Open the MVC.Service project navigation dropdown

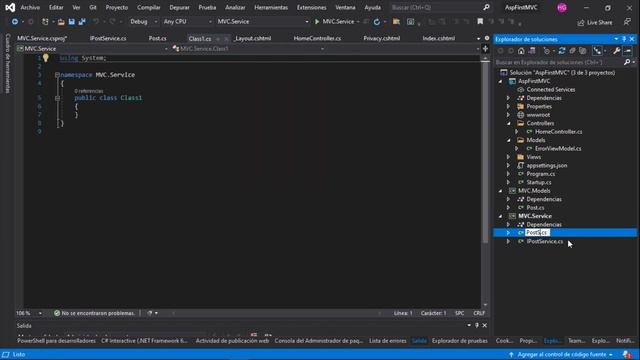click(x=92, y=49)
